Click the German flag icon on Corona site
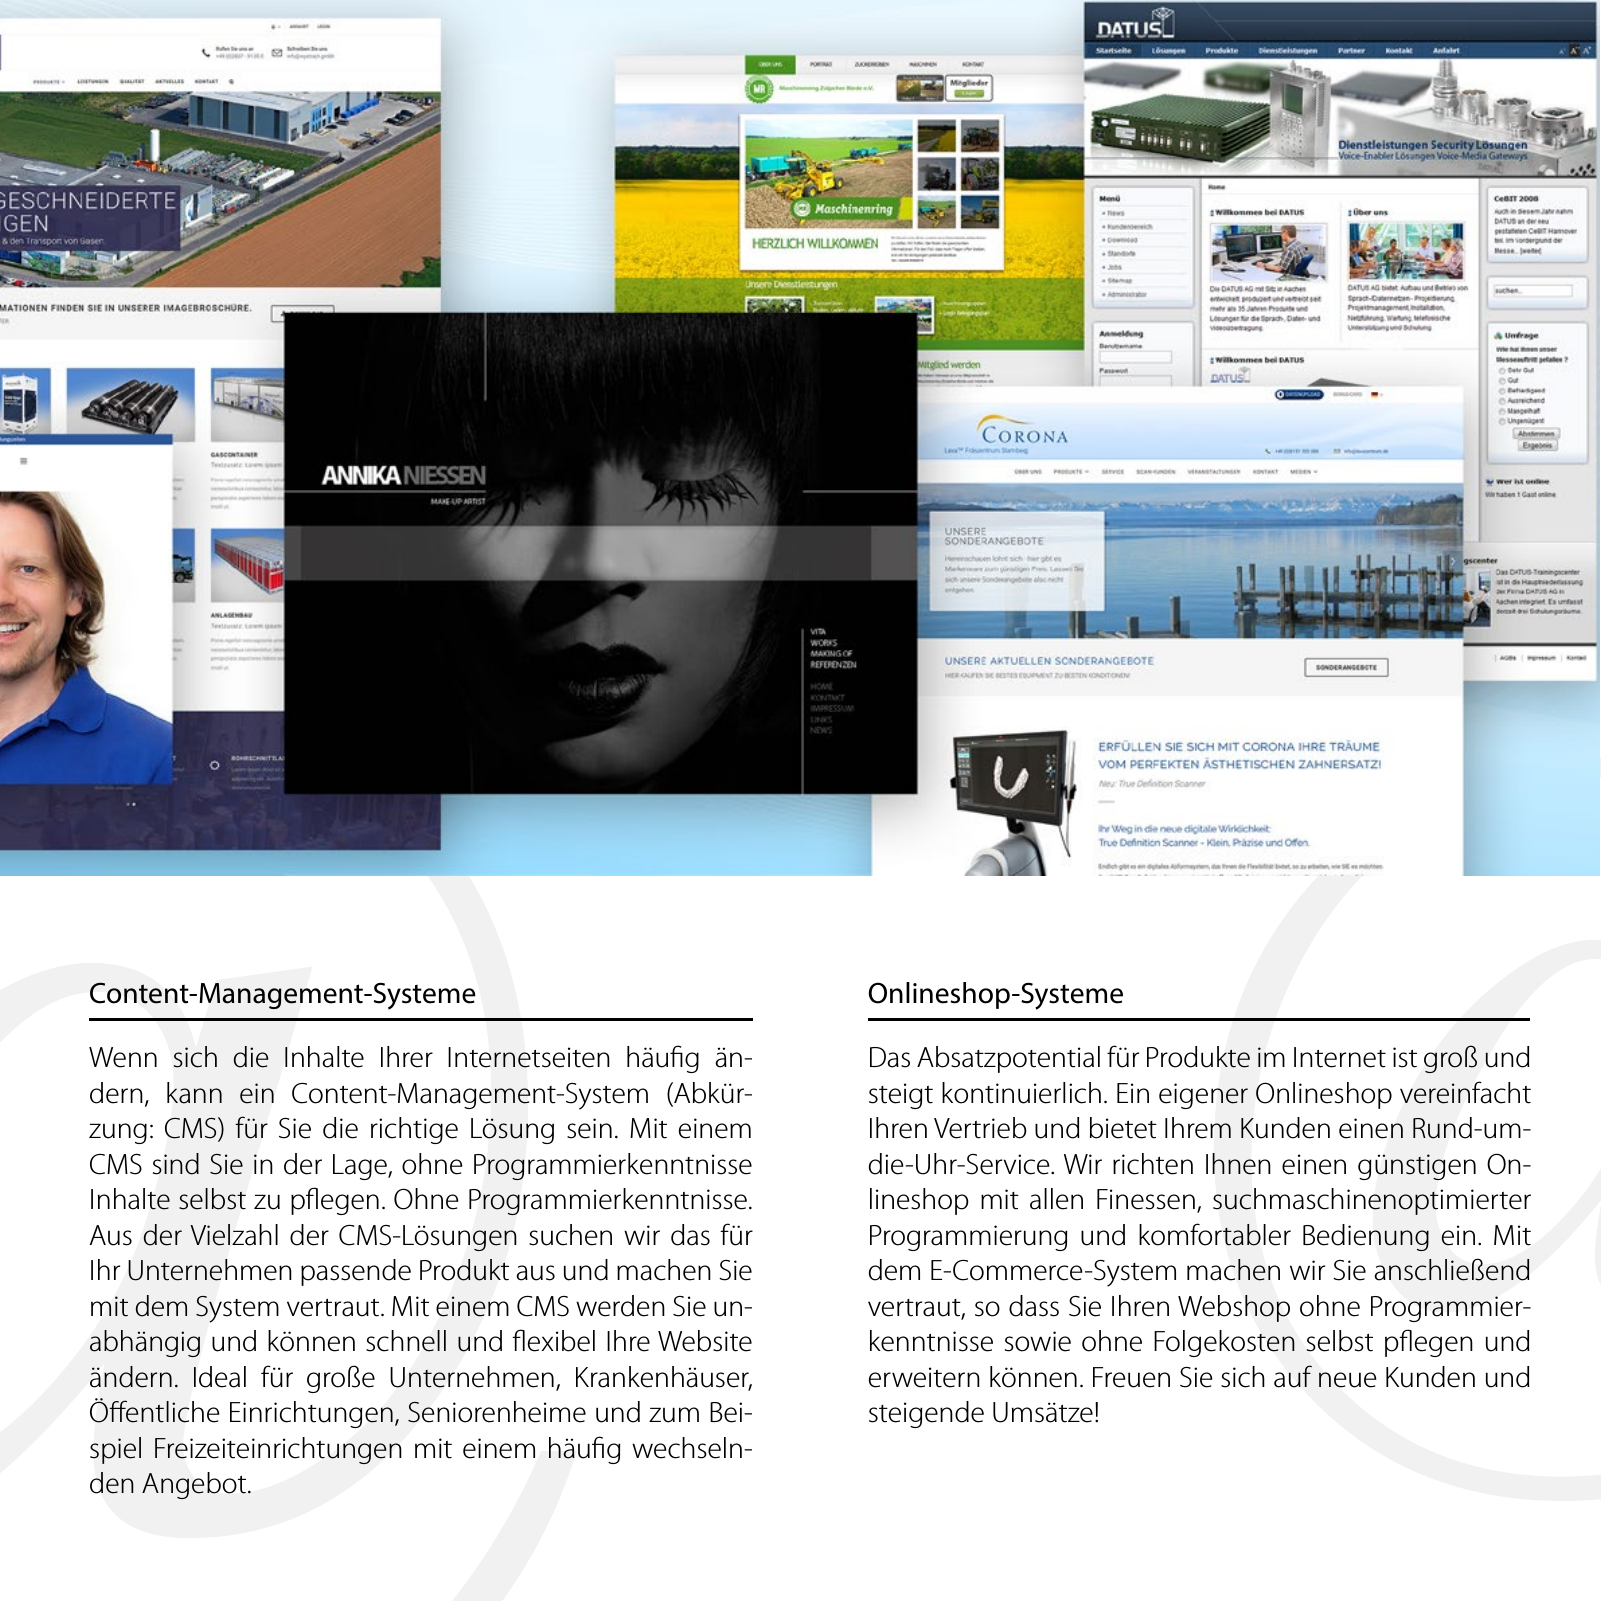This screenshot has height=1601, width=1601. pos(1375,395)
